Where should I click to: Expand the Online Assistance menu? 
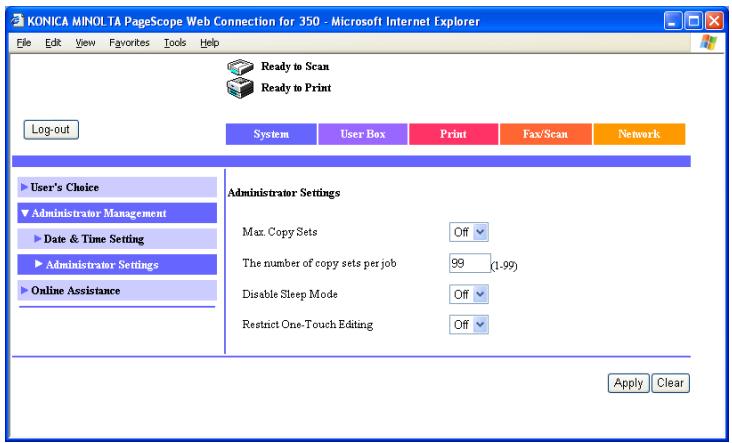(117, 290)
